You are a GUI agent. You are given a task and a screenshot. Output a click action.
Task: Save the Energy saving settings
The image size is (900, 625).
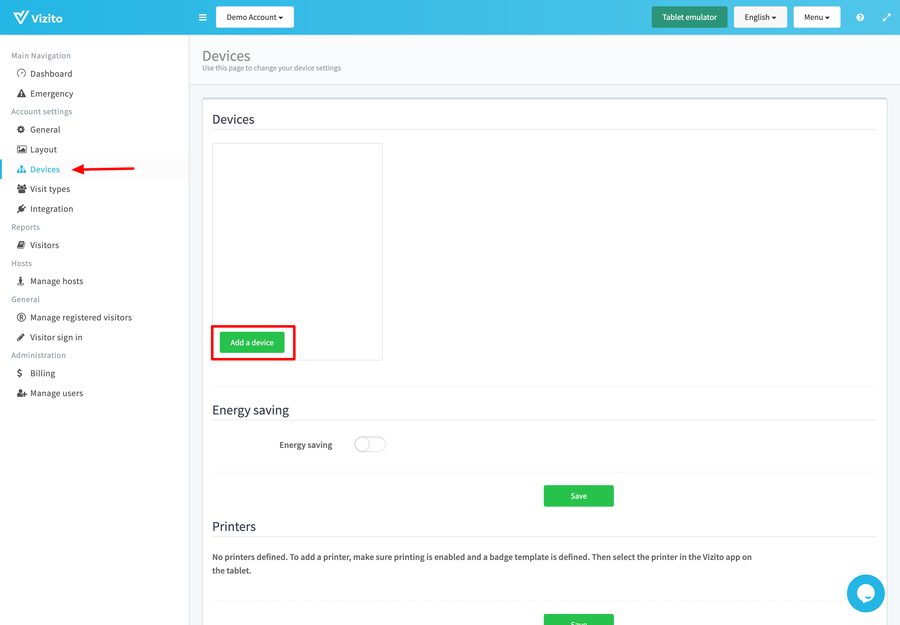tap(578, 496)
